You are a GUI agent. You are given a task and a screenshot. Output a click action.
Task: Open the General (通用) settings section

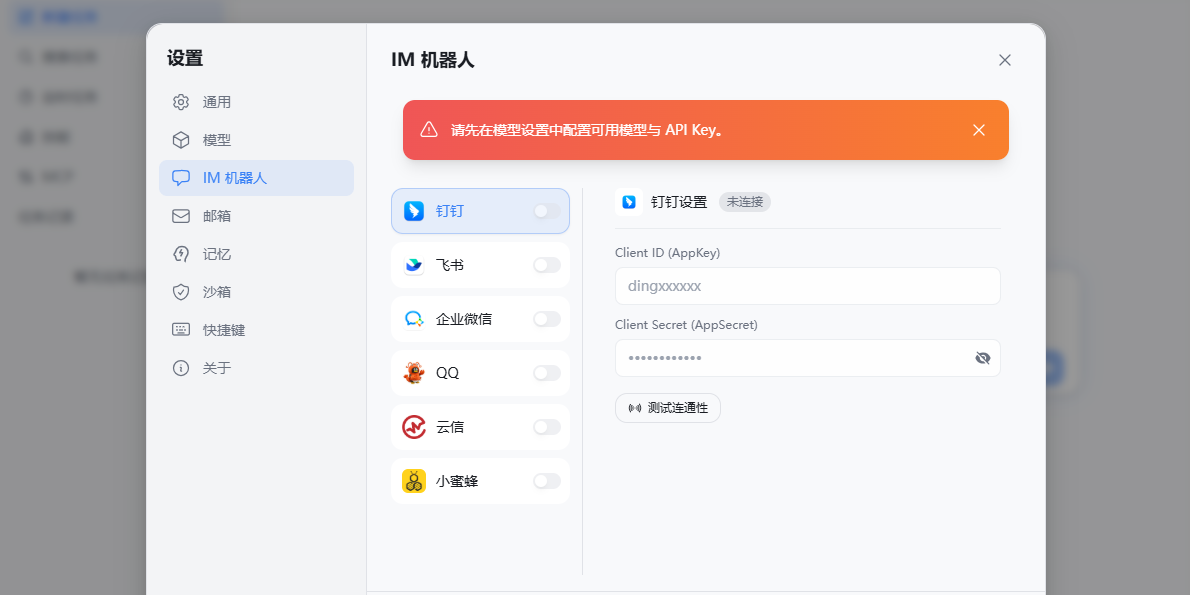[x=217, y=102]
